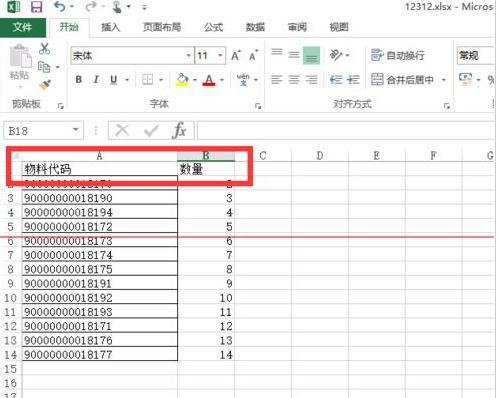Open the borders dropdown arrow
This screenshot has height=398, width=500.
pyautogui.click(x=161, y=80)
